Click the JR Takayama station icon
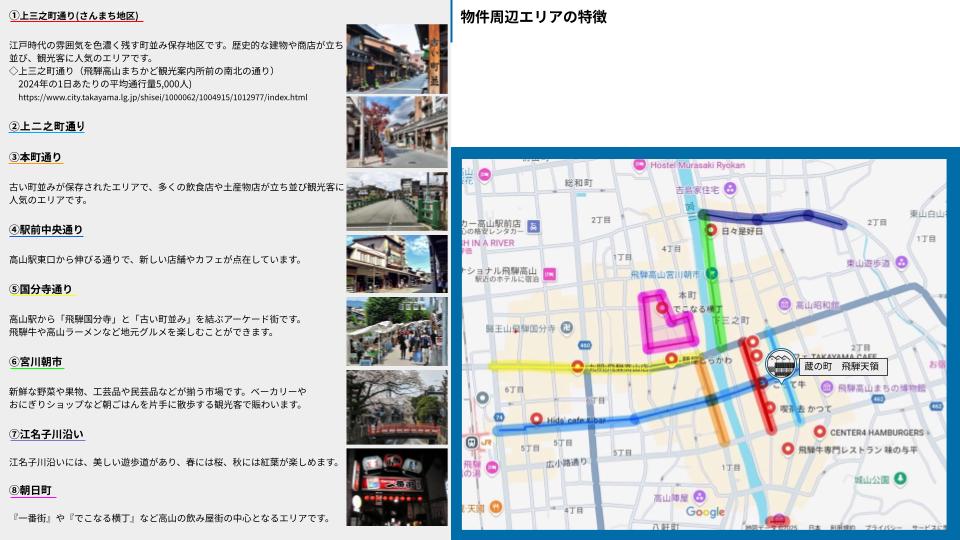Screen dimensions: 960x540 pos(471,442)
